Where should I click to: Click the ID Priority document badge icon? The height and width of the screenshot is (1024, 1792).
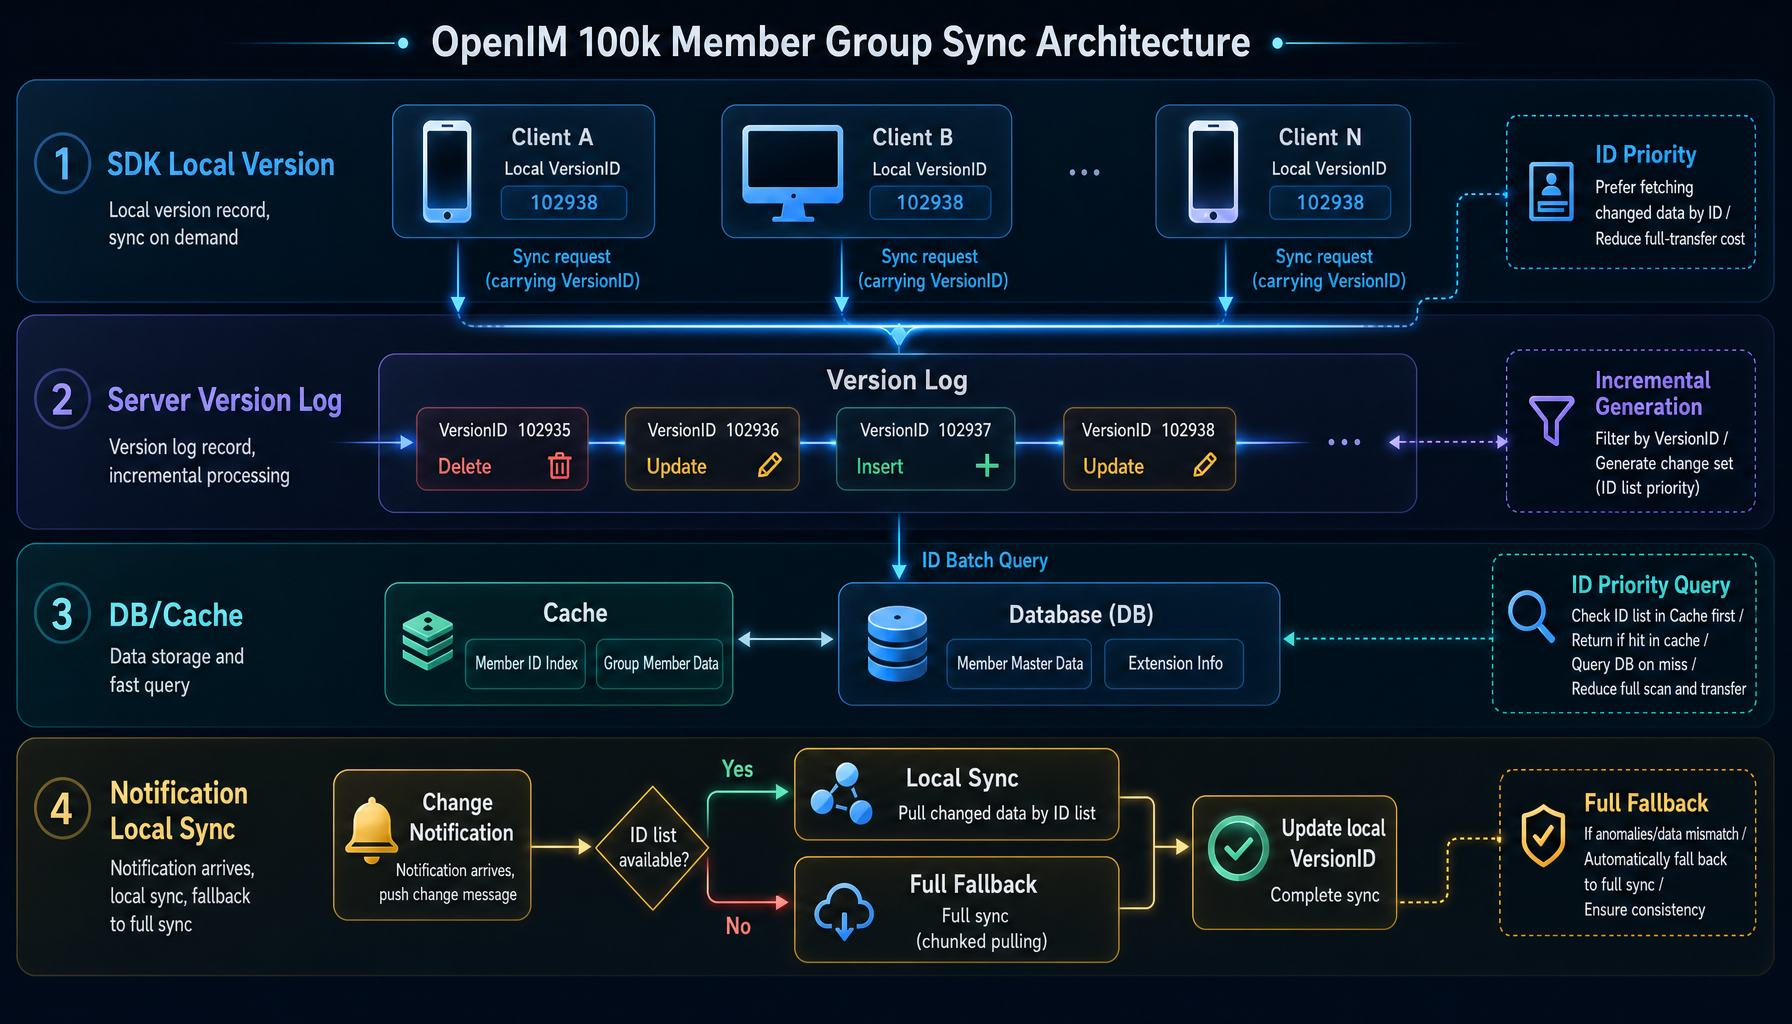pyautogui.click(x=1551, y=191)
